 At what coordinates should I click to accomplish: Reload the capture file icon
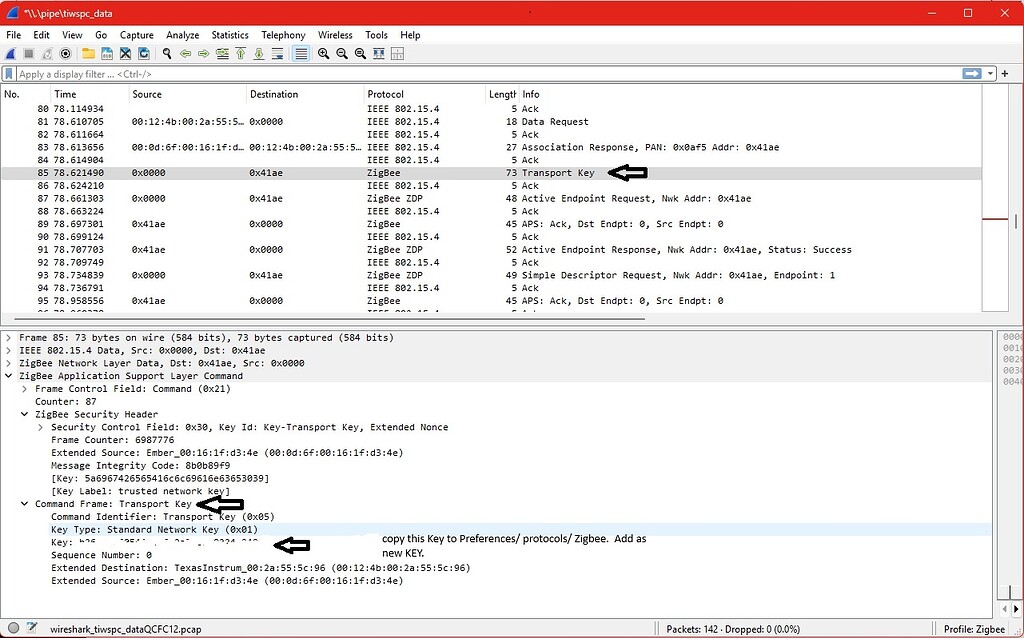tap(144, 53)
